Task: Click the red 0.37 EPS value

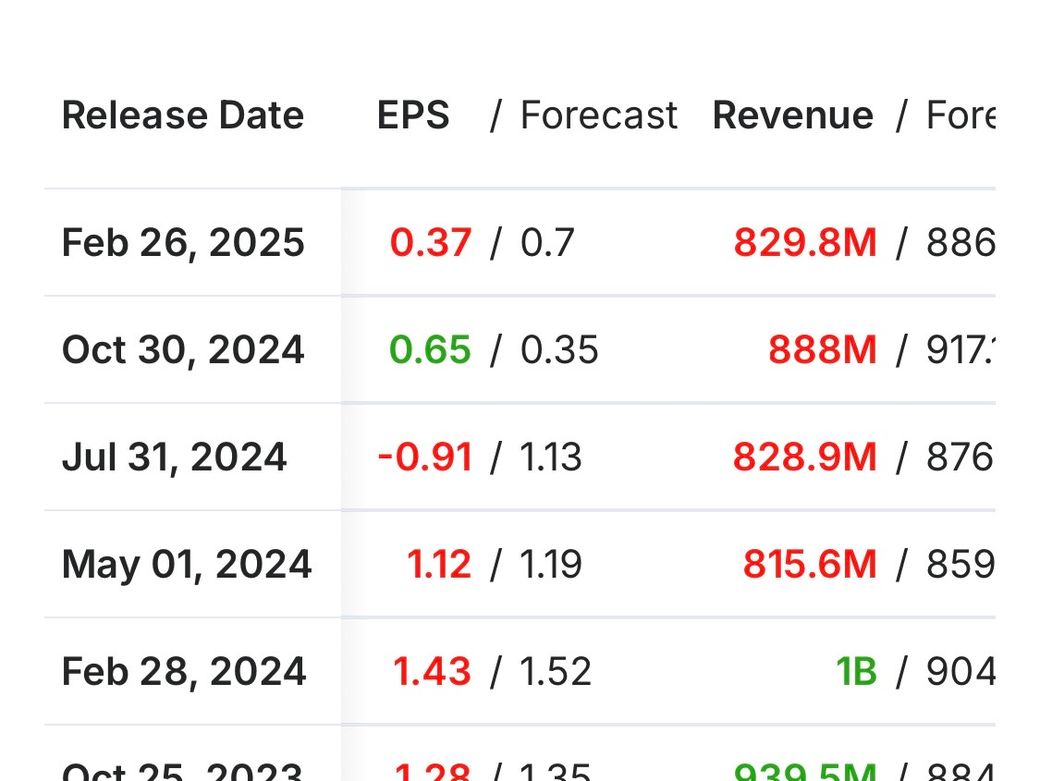Action: pyautogui.click(x=430, y=243)
